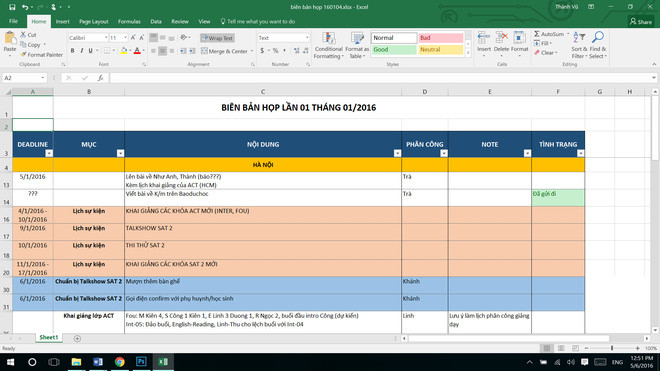660x371 pixels.
Task: Click the Name Box showing A2
Action: pyautogui.click(x=24, y=78)
